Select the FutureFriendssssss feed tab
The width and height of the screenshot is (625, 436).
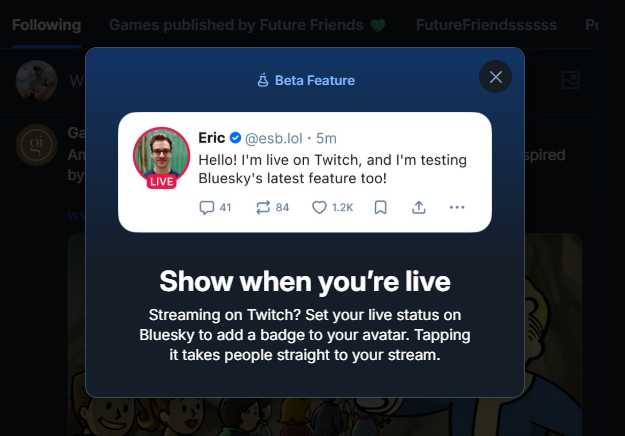(x=486, y=23)
